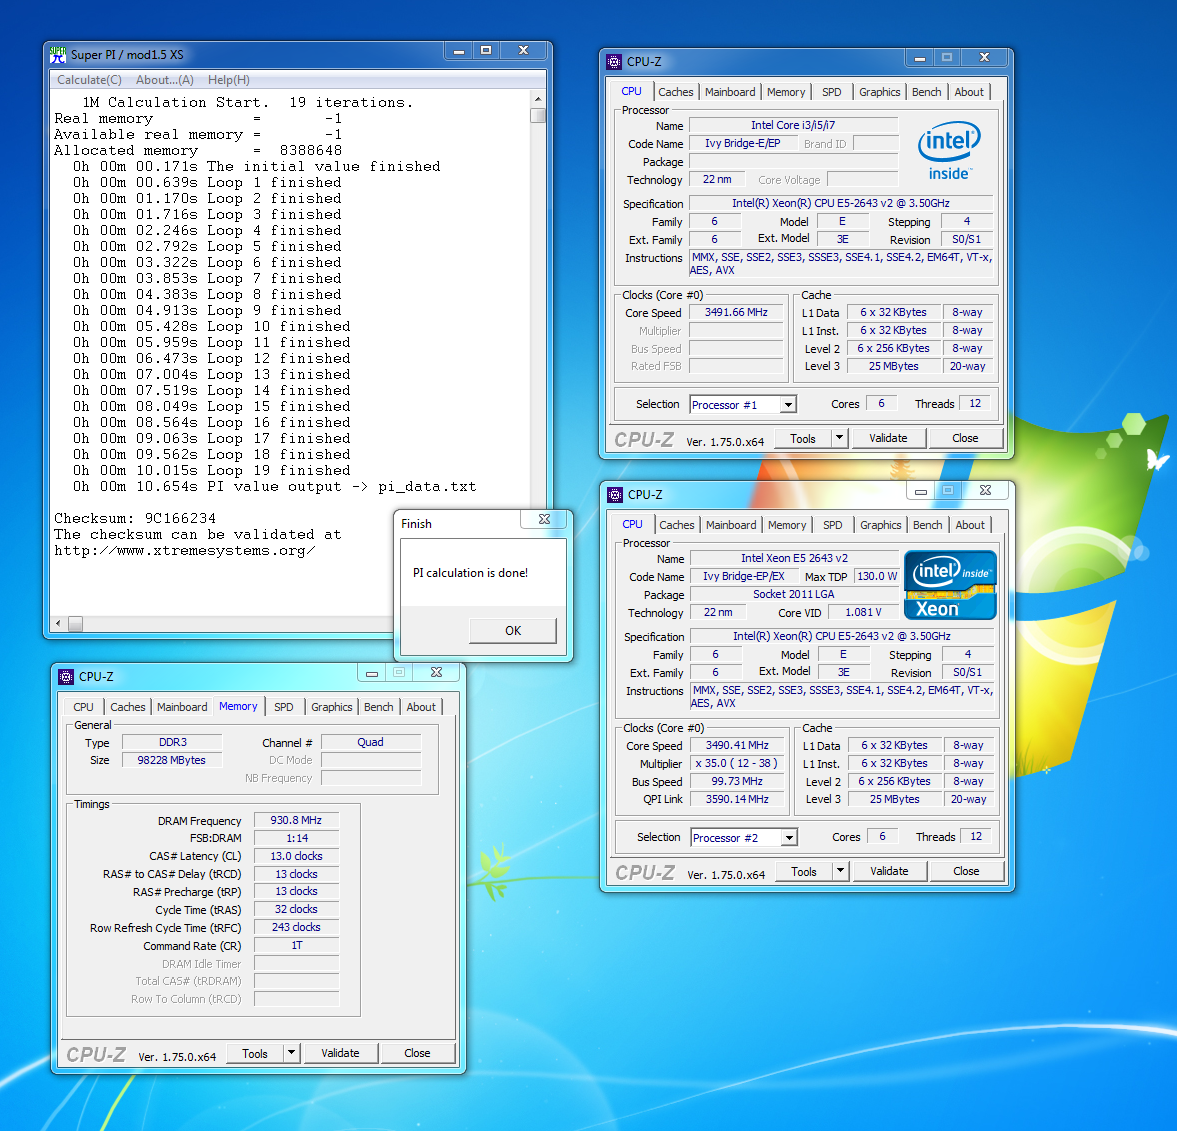Open Mainboard tab in Processor #2 window

click(x=731, y=525)
